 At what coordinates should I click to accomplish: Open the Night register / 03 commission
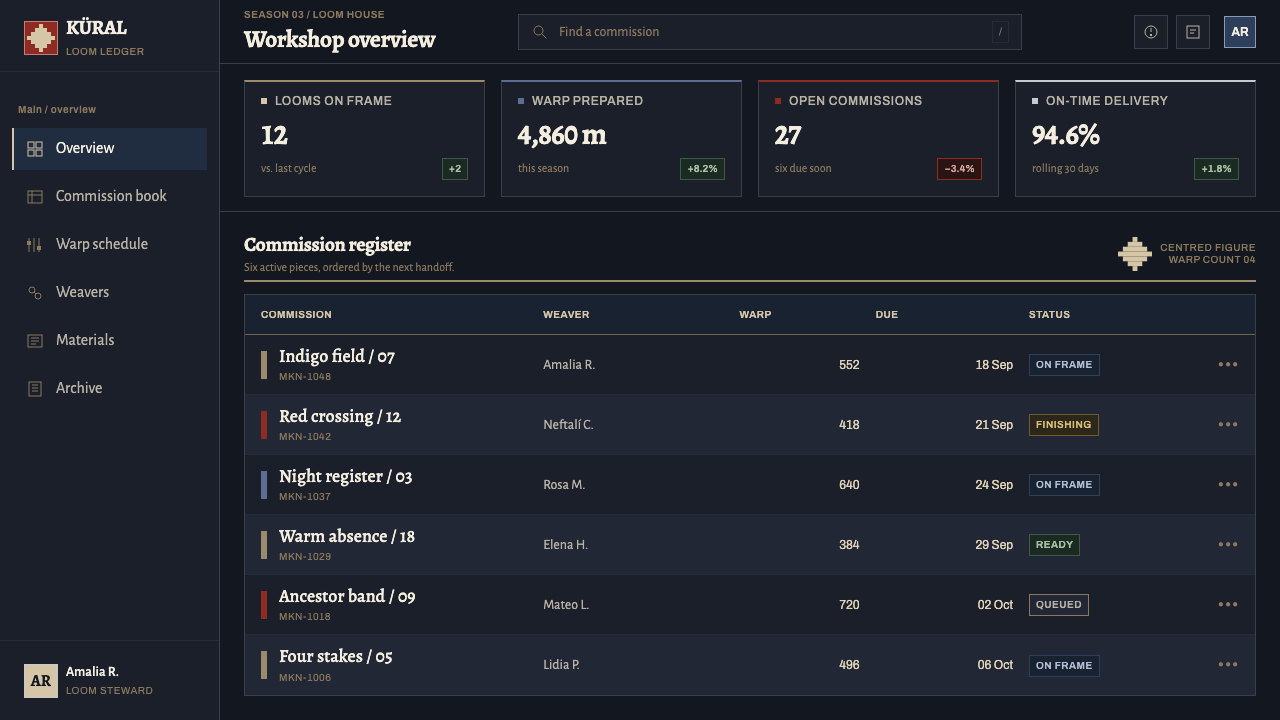[x=346, y=476]
